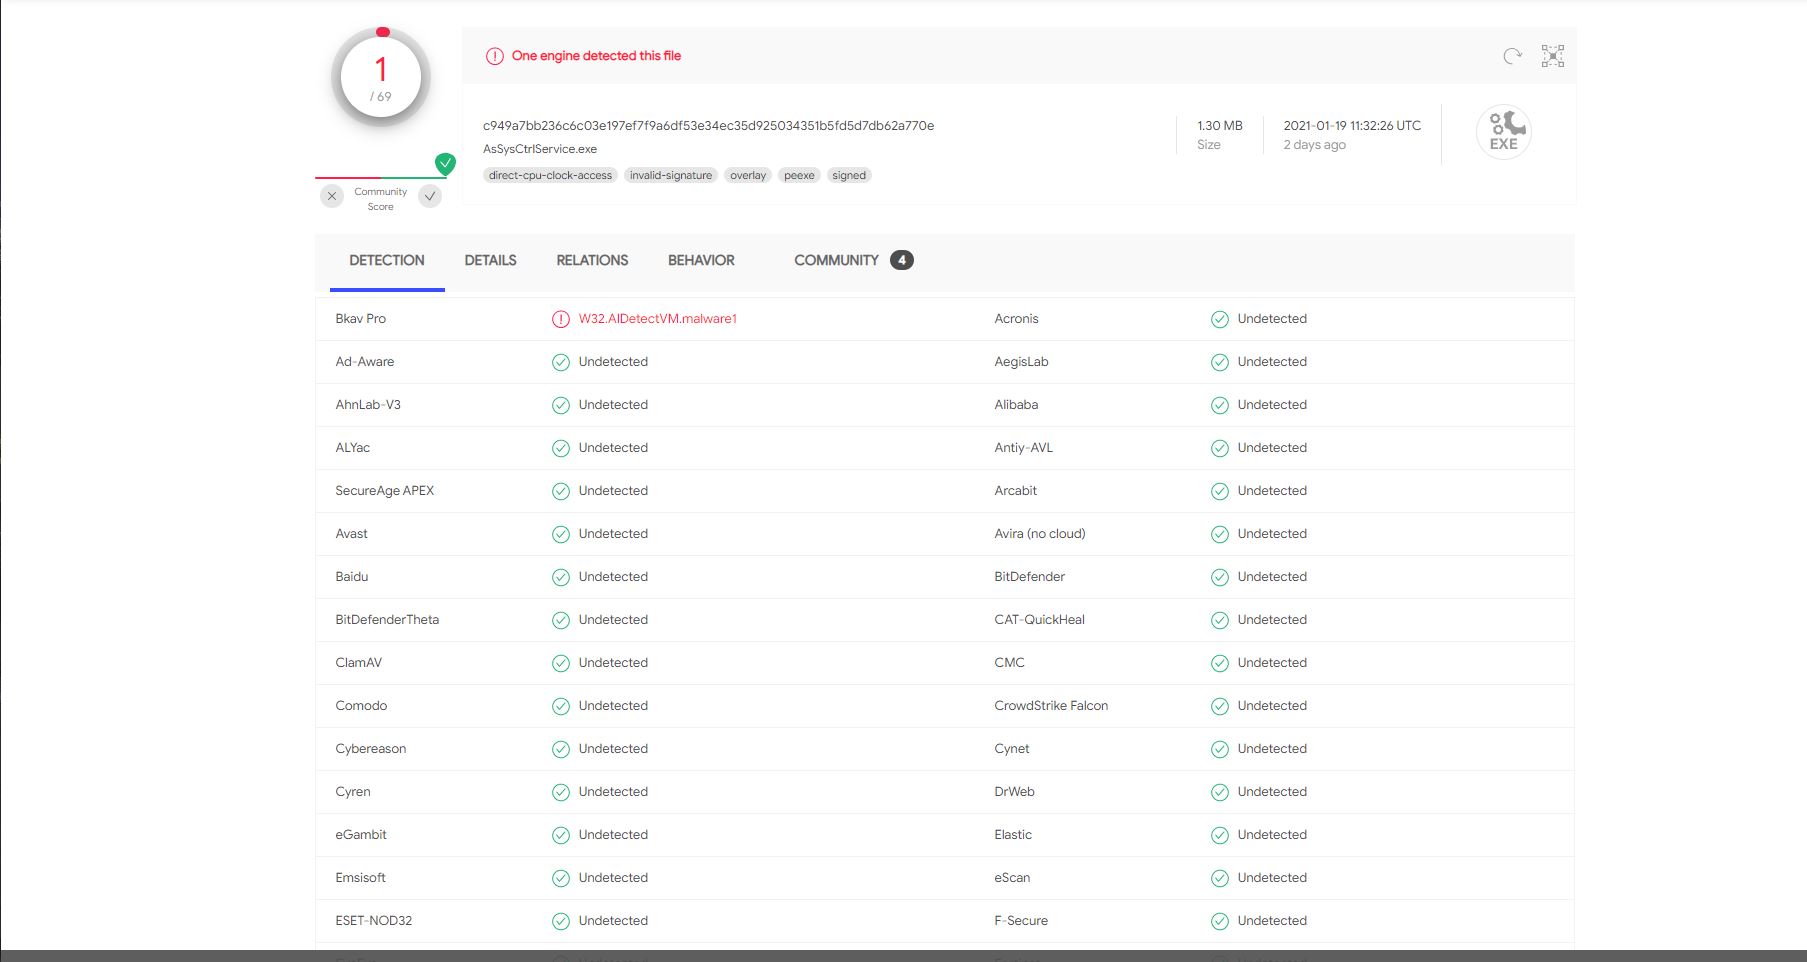Screen dimensions: 1807x962
Task: Click the green check icon for Arcabit
Action: (x=1220, y=491)
